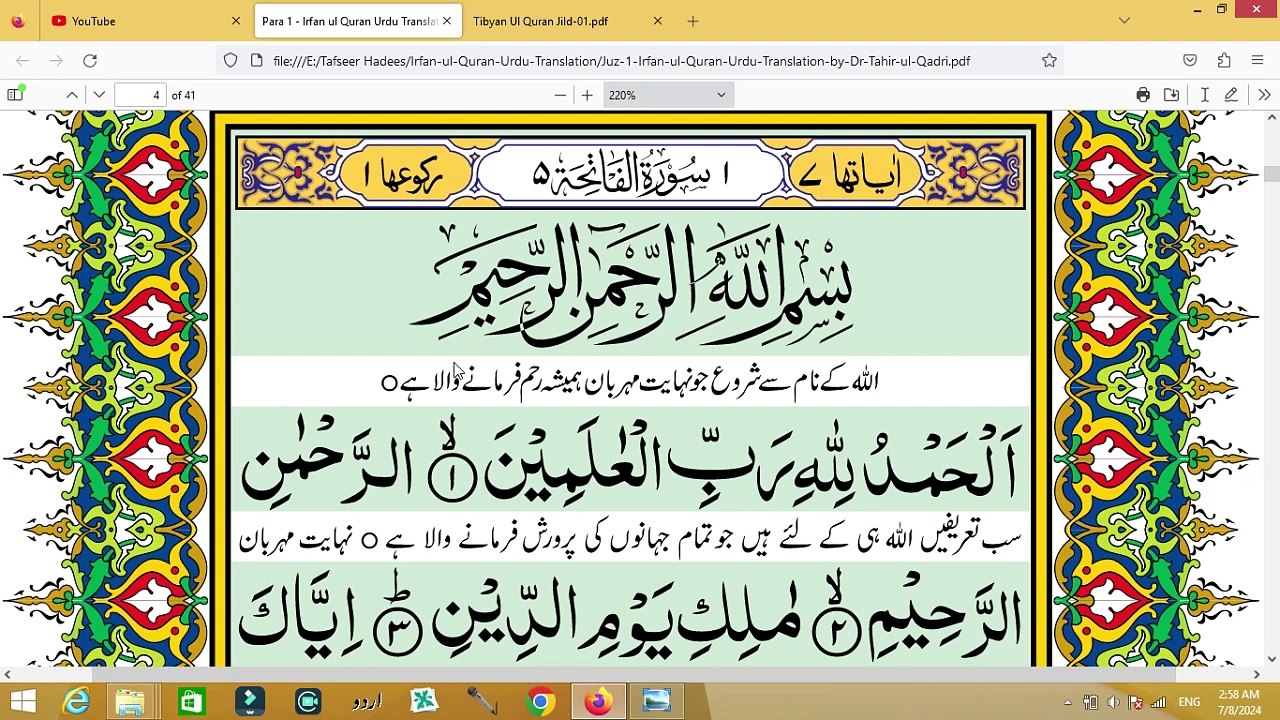Click the verse 2 end marker circle
The width and height of the screenshot is (1280, 720).
(x=838, y=630)
